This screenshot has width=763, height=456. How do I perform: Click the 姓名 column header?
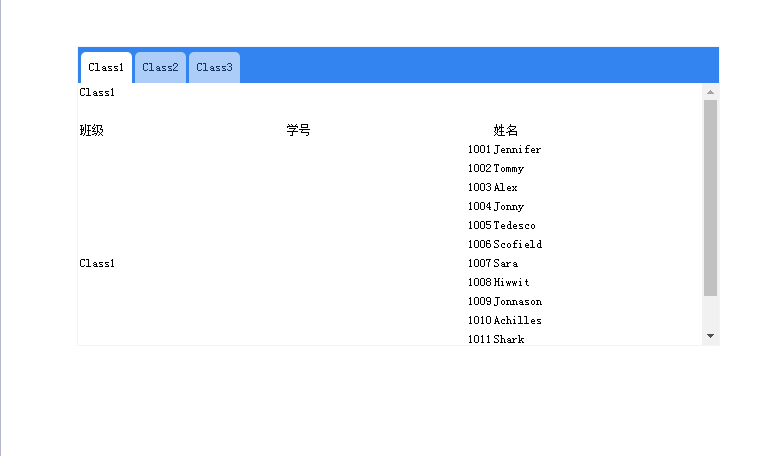click(506, 130)
